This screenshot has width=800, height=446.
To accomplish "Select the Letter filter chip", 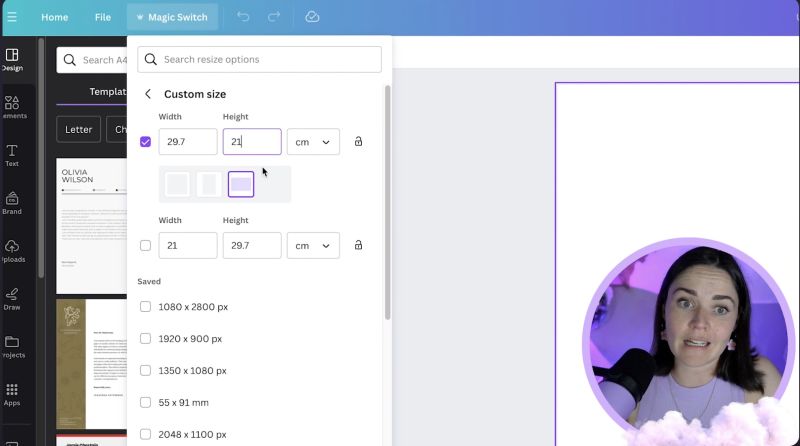I will click(x=79, y=130).
